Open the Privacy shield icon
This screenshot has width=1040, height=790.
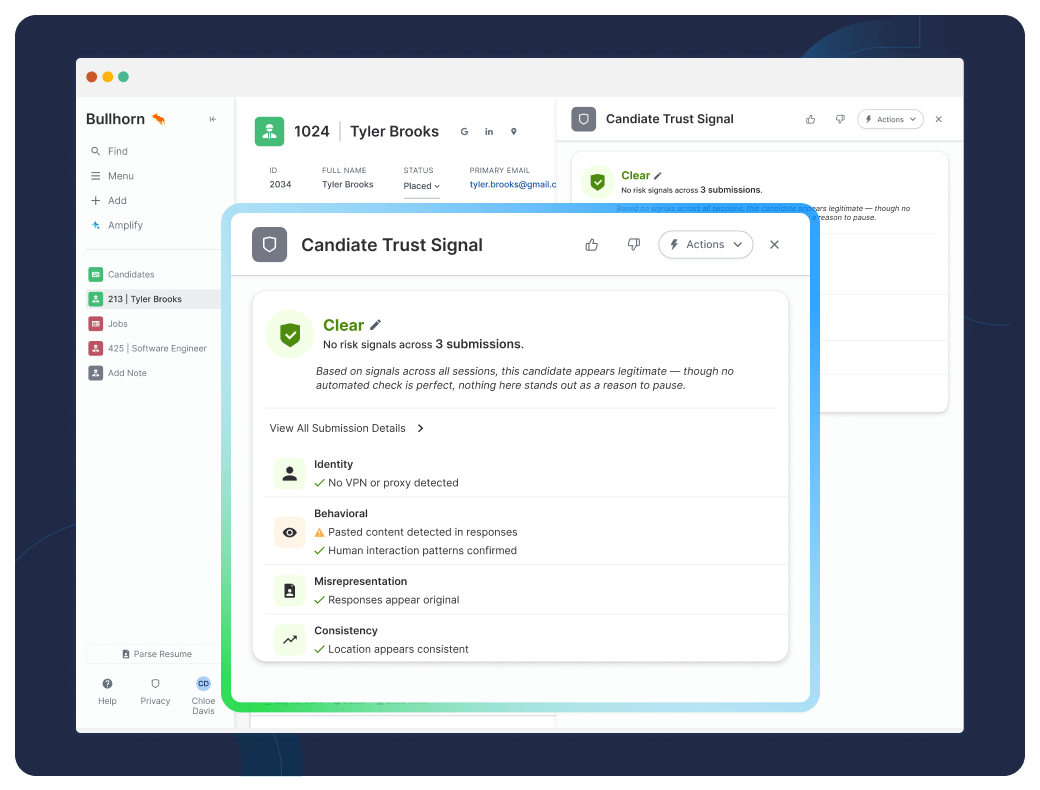pos(155,684)
